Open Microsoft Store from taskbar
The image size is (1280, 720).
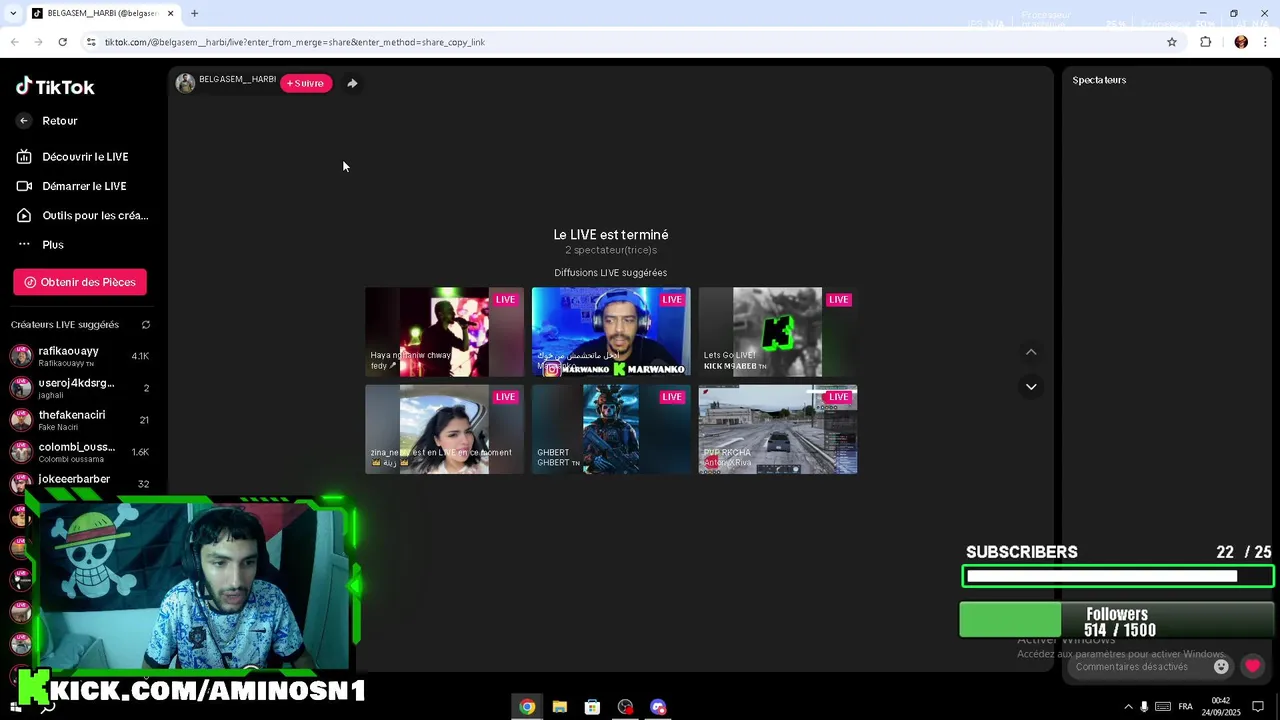click(593, 707)
